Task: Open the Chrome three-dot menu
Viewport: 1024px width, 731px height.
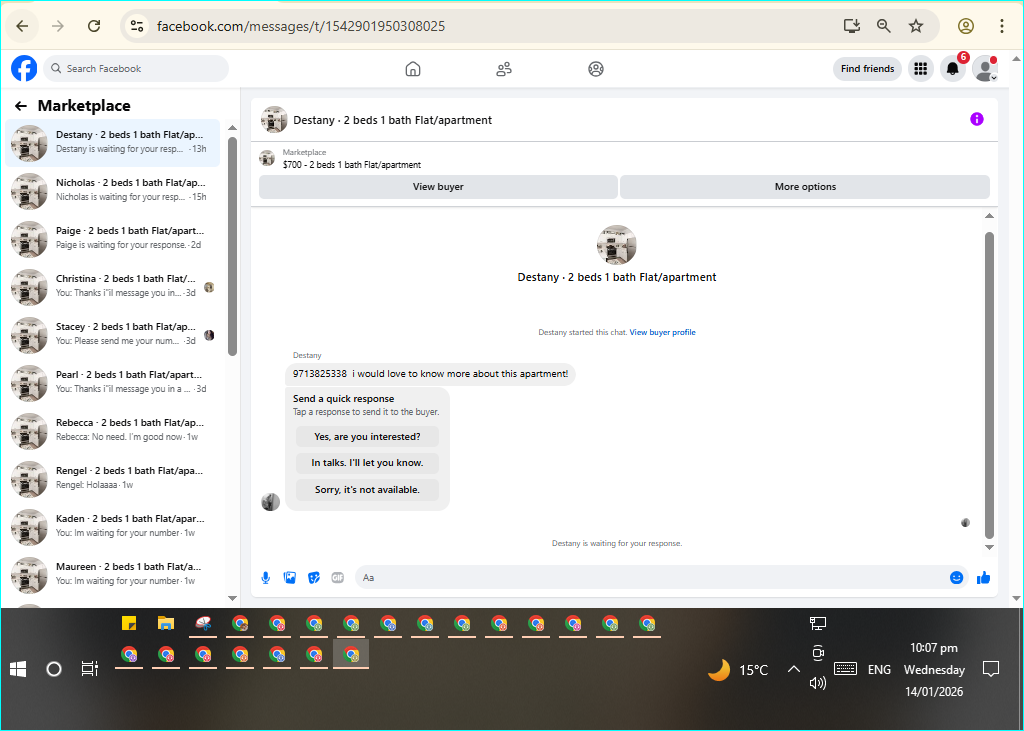Action: pos(1002,26)
